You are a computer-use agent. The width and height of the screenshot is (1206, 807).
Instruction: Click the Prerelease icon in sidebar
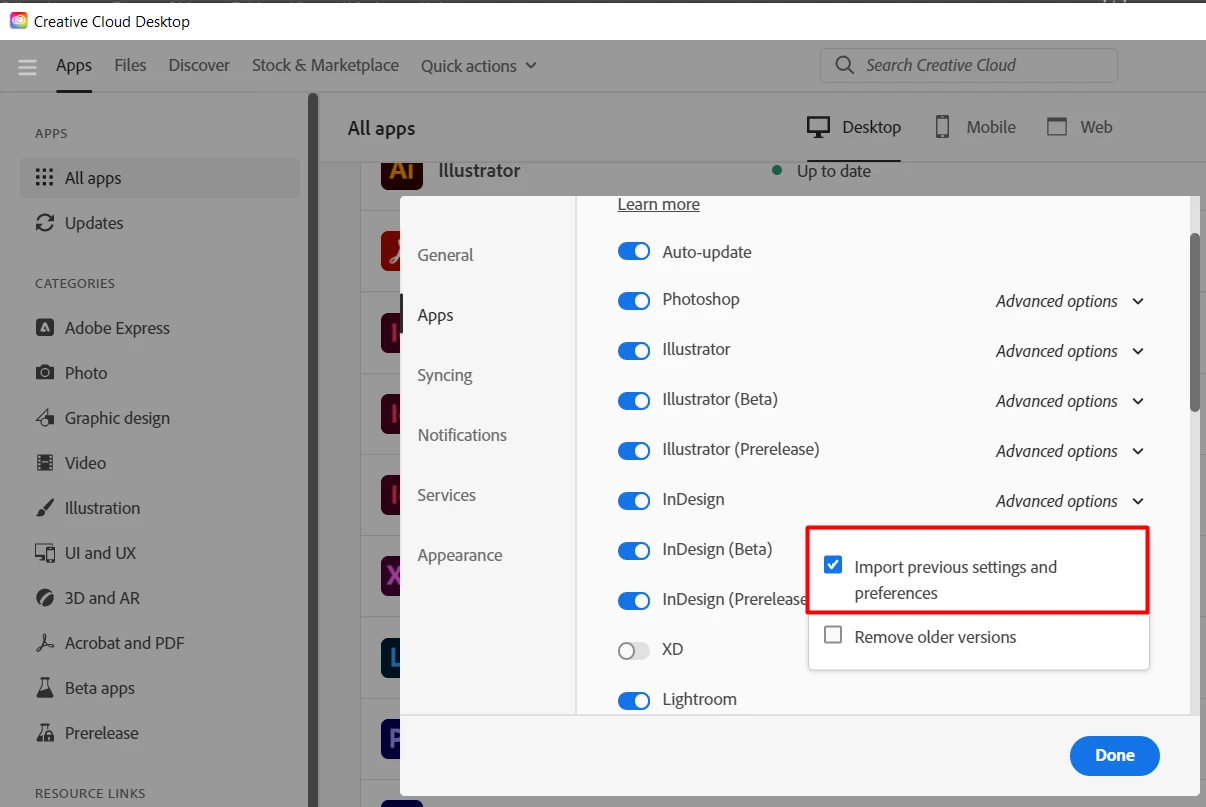click(x=44, y=733)
